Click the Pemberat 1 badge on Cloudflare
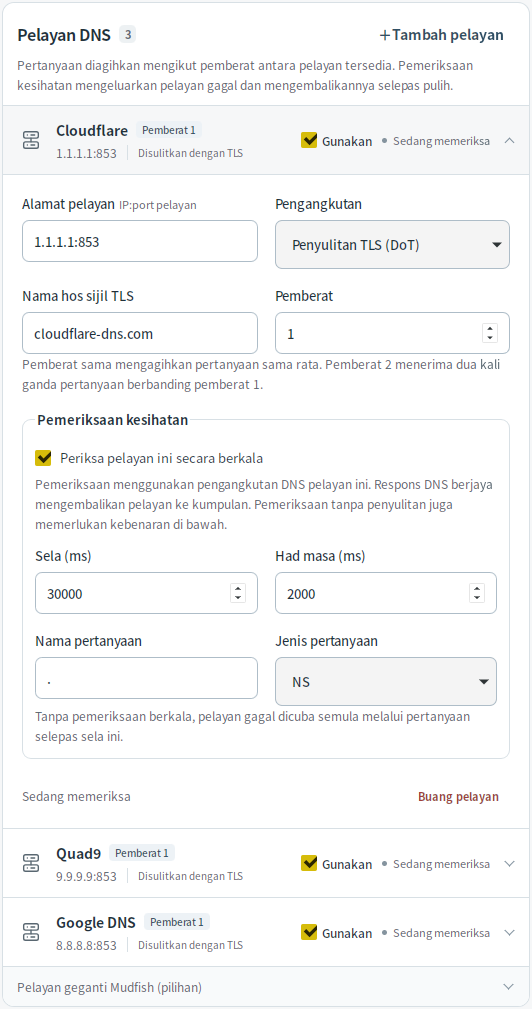The width and height of the screenshot is (532, 1009). pyautogui.click(x=169, y=130)
